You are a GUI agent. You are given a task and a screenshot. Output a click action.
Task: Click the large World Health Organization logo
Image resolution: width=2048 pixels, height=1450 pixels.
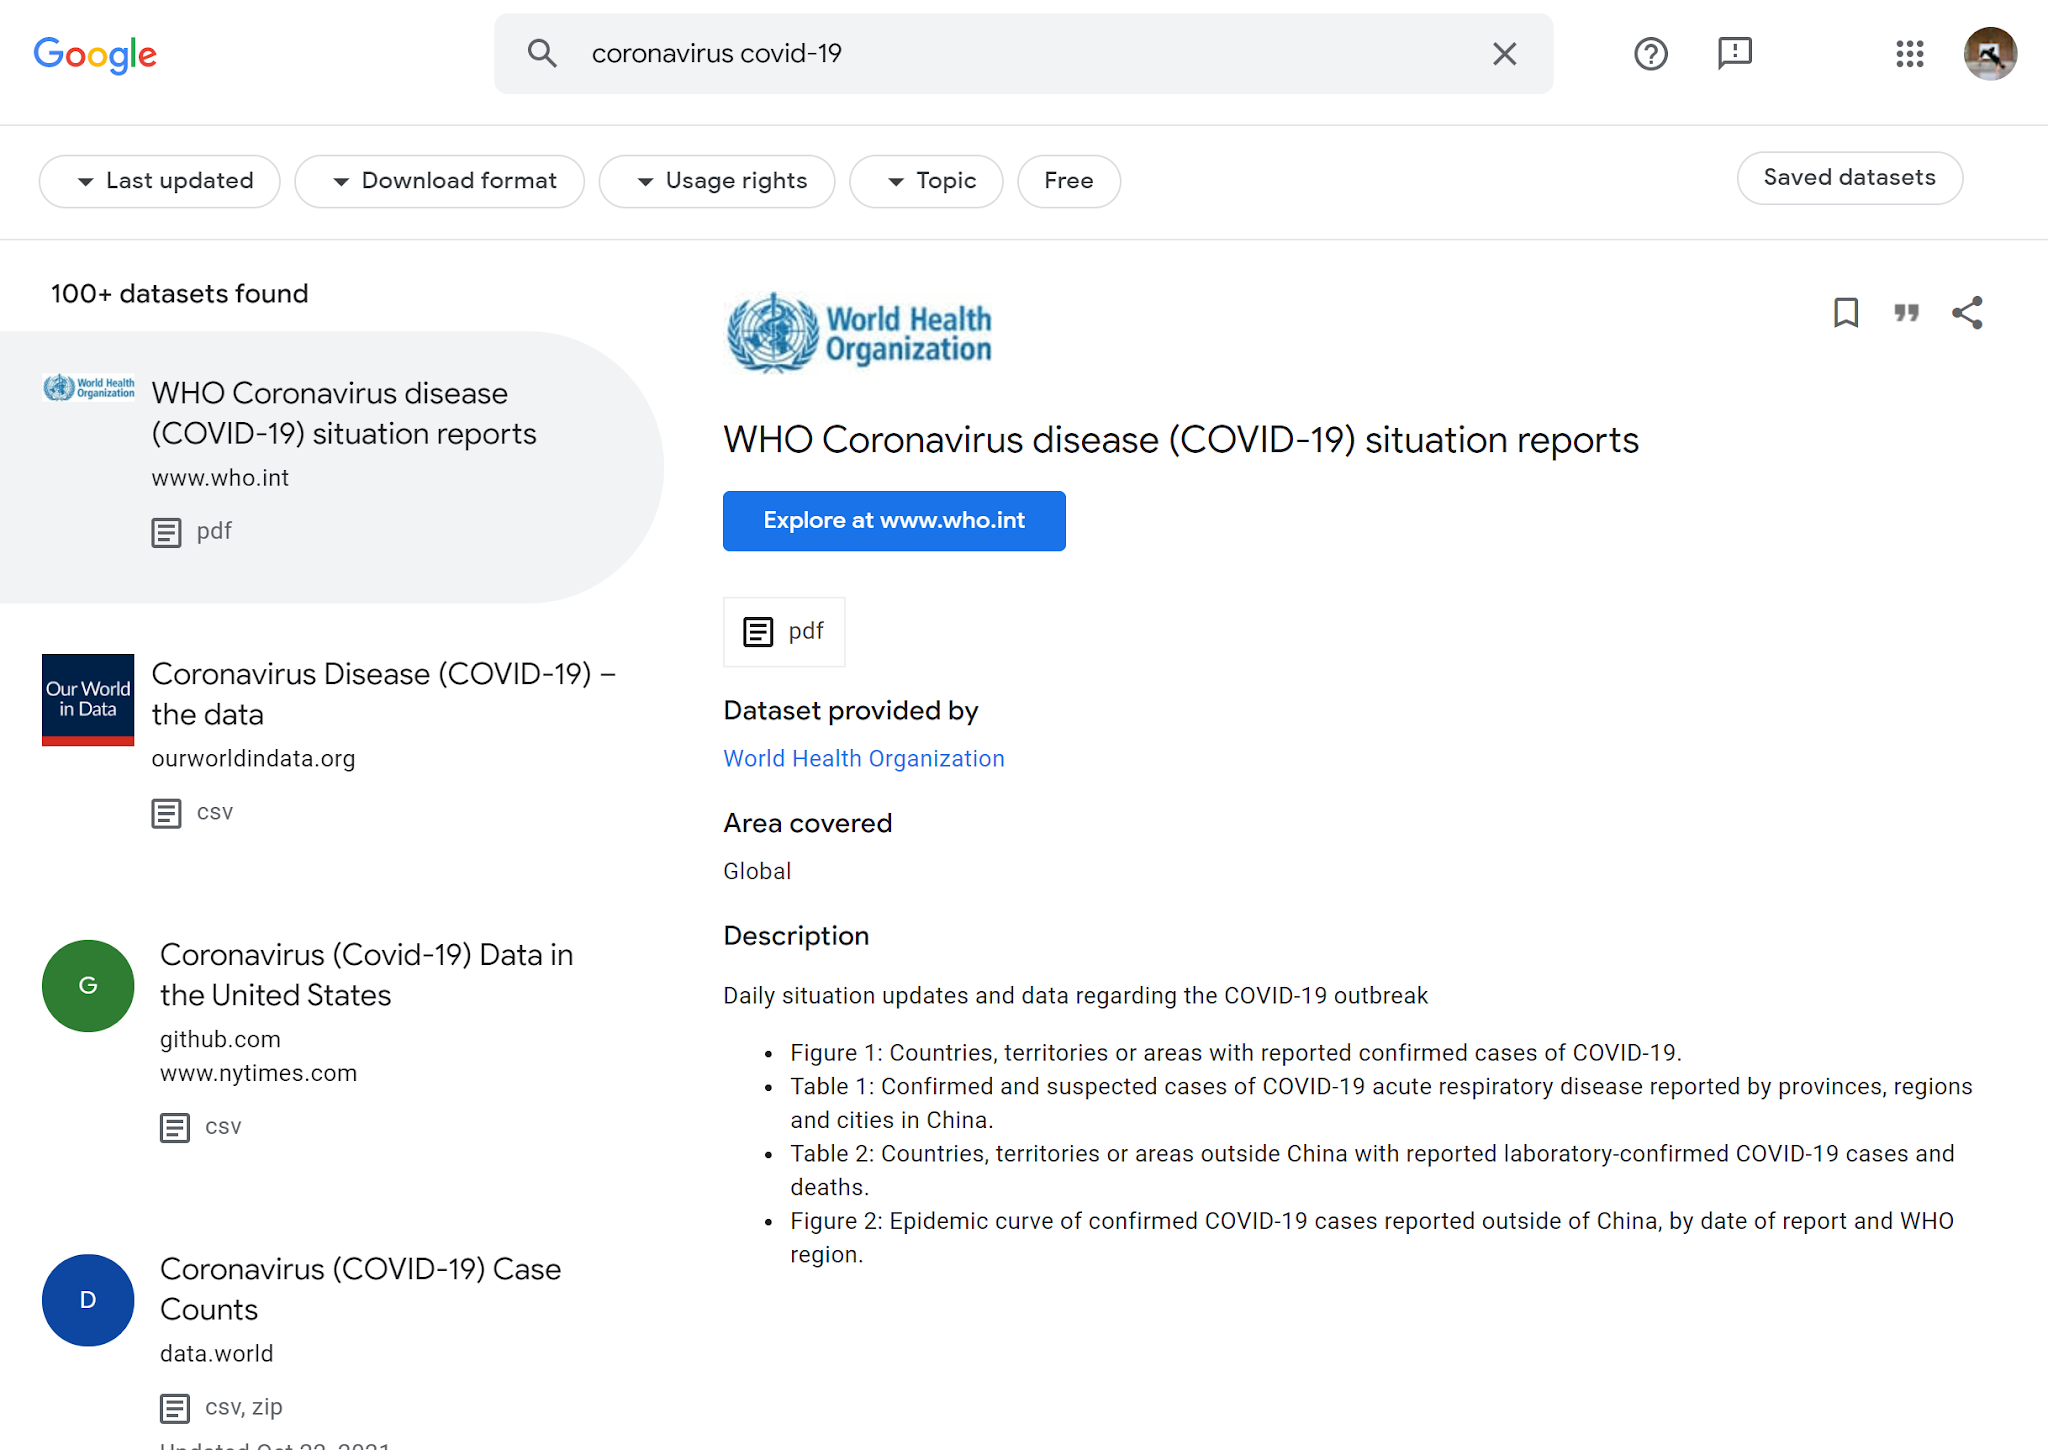859,333
